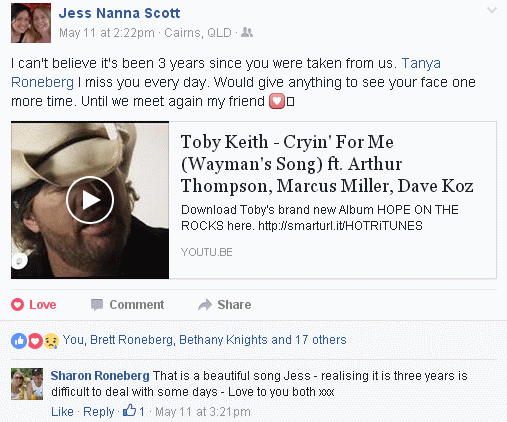Click Sharon Roneberg's avatar thumbnail
This screenshot has width=507, height=422.
27,384
